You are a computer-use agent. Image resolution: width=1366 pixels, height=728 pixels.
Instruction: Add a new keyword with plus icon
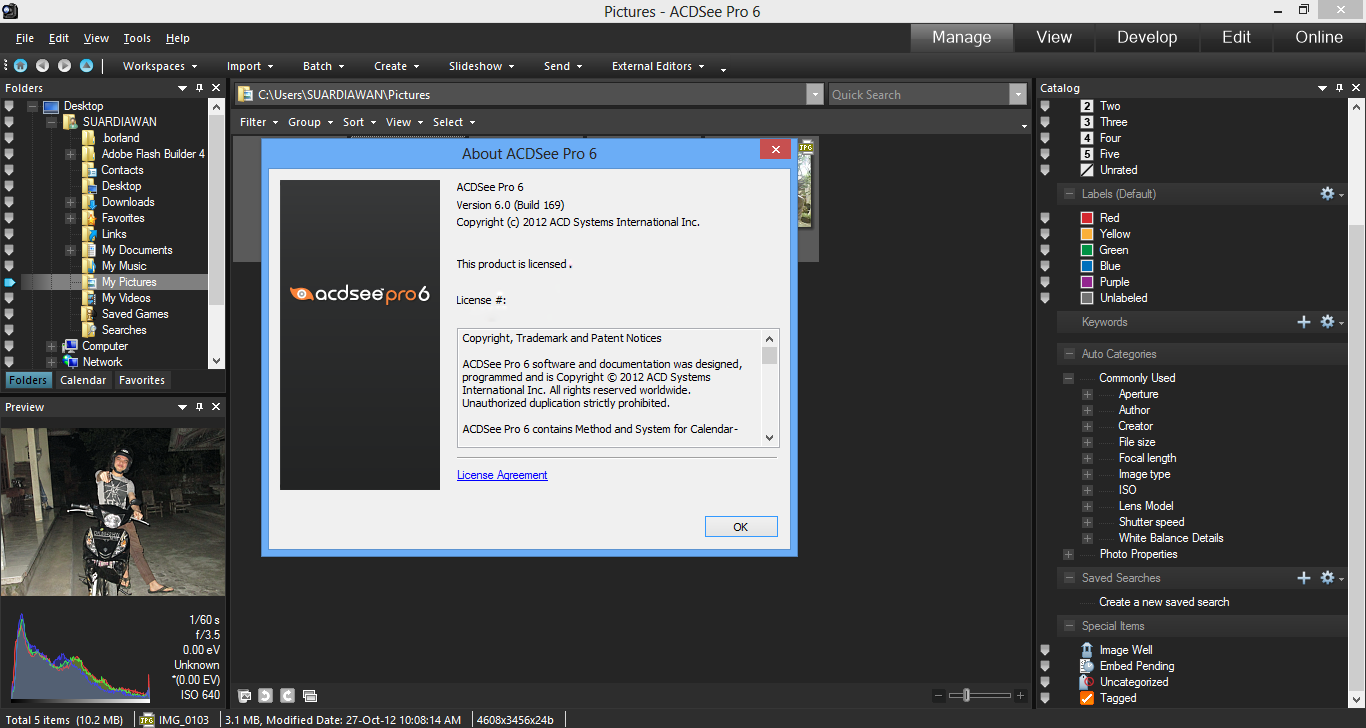1303,322
